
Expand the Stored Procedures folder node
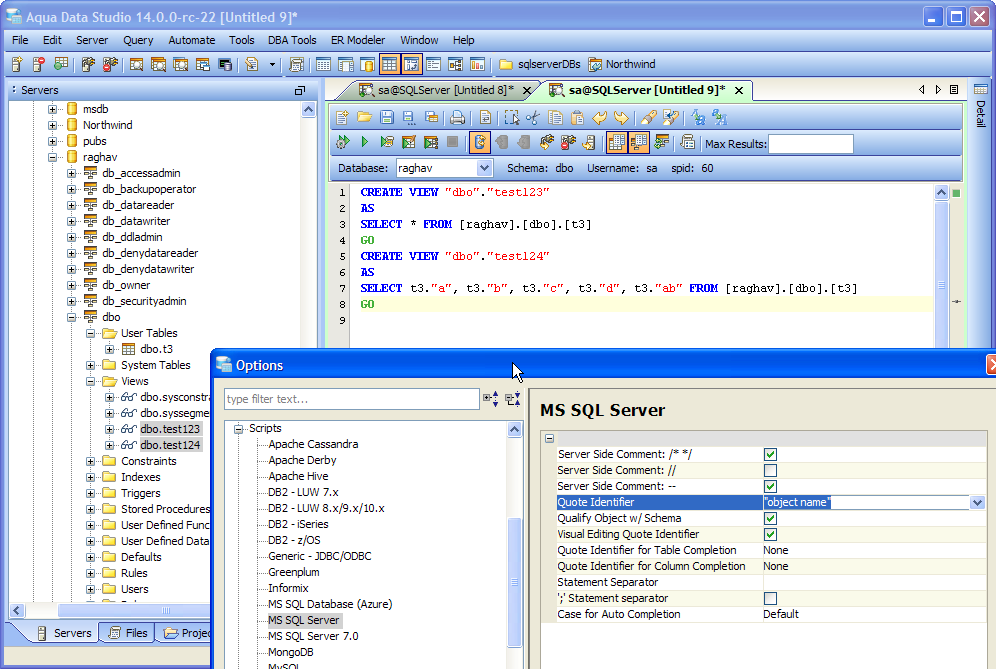coord(91,509)
